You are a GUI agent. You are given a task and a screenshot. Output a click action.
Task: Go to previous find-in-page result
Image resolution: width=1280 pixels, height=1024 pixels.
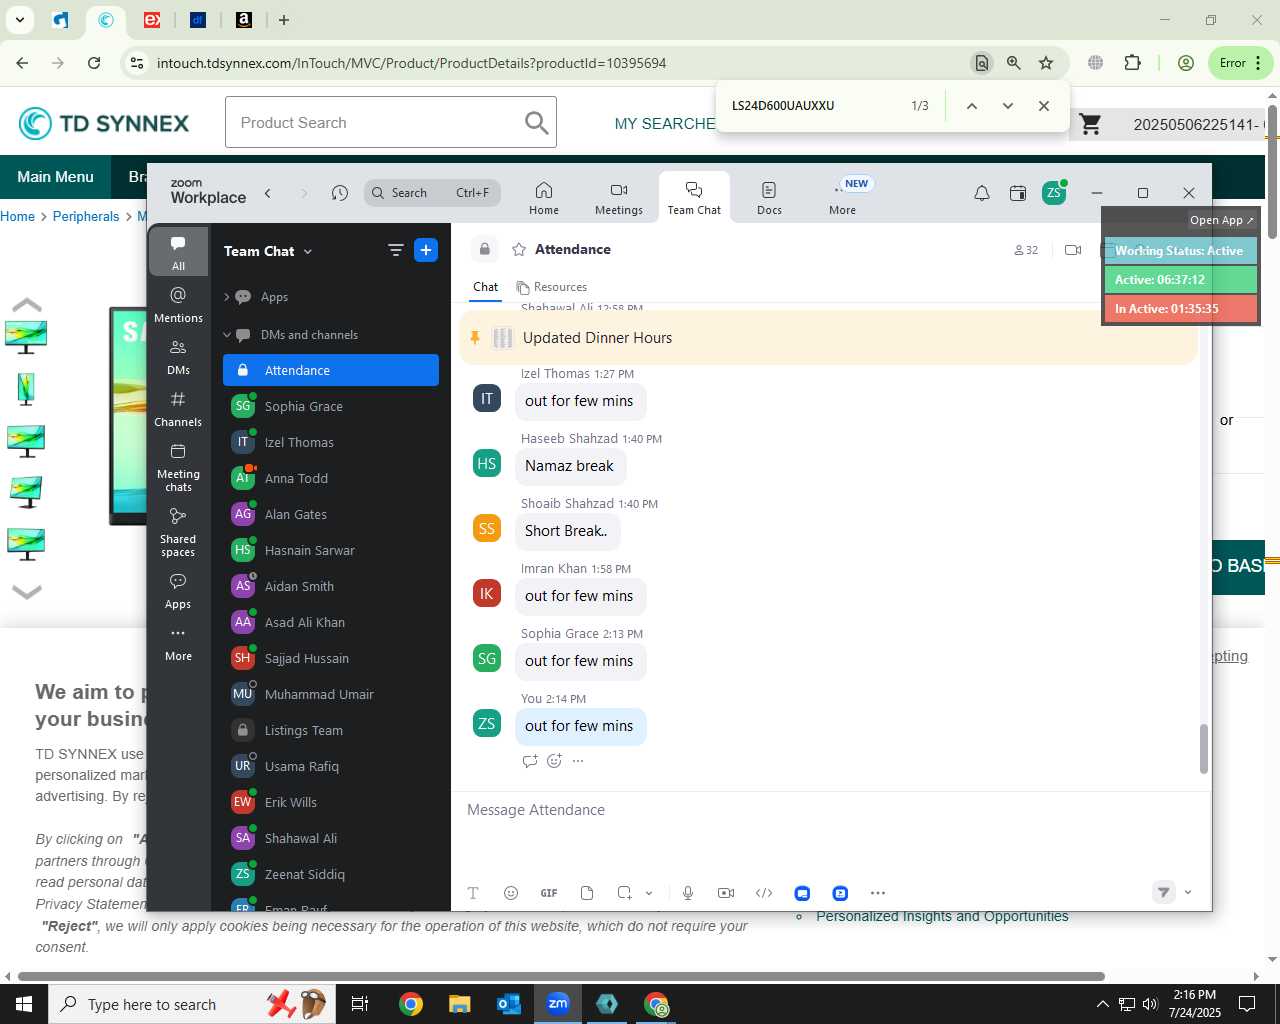point(971,106)
